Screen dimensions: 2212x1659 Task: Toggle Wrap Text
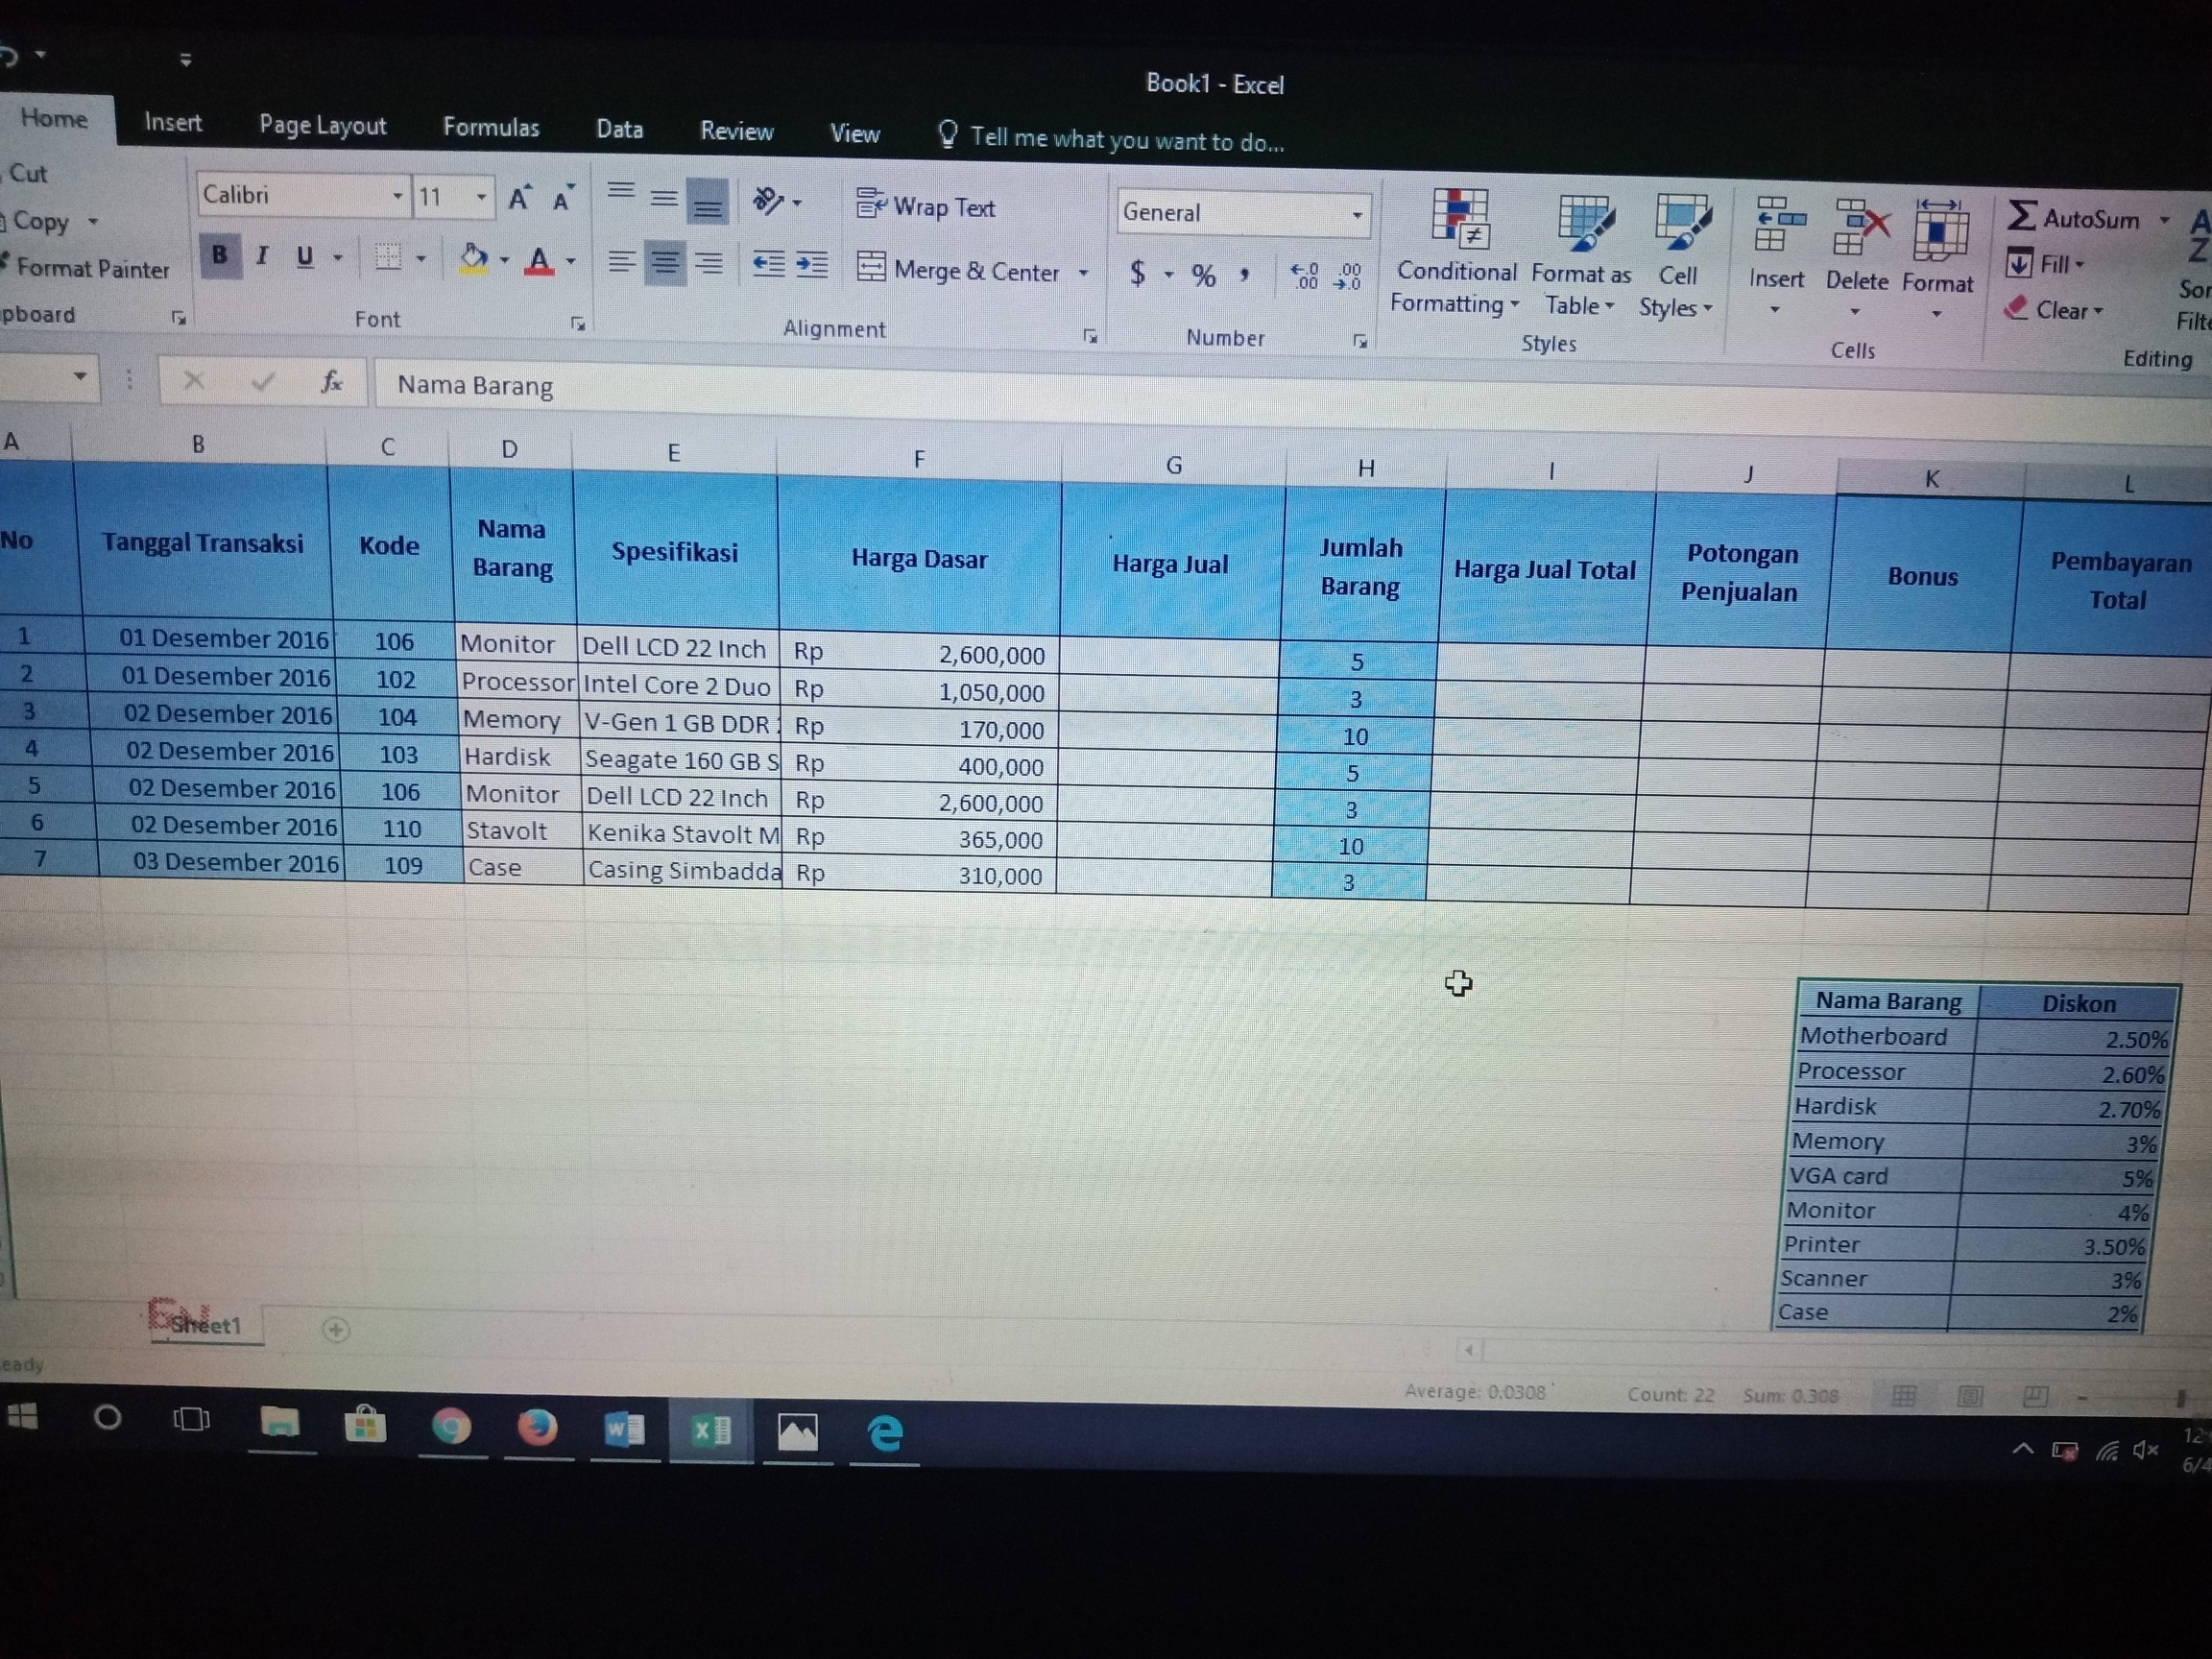coord(926,207)
